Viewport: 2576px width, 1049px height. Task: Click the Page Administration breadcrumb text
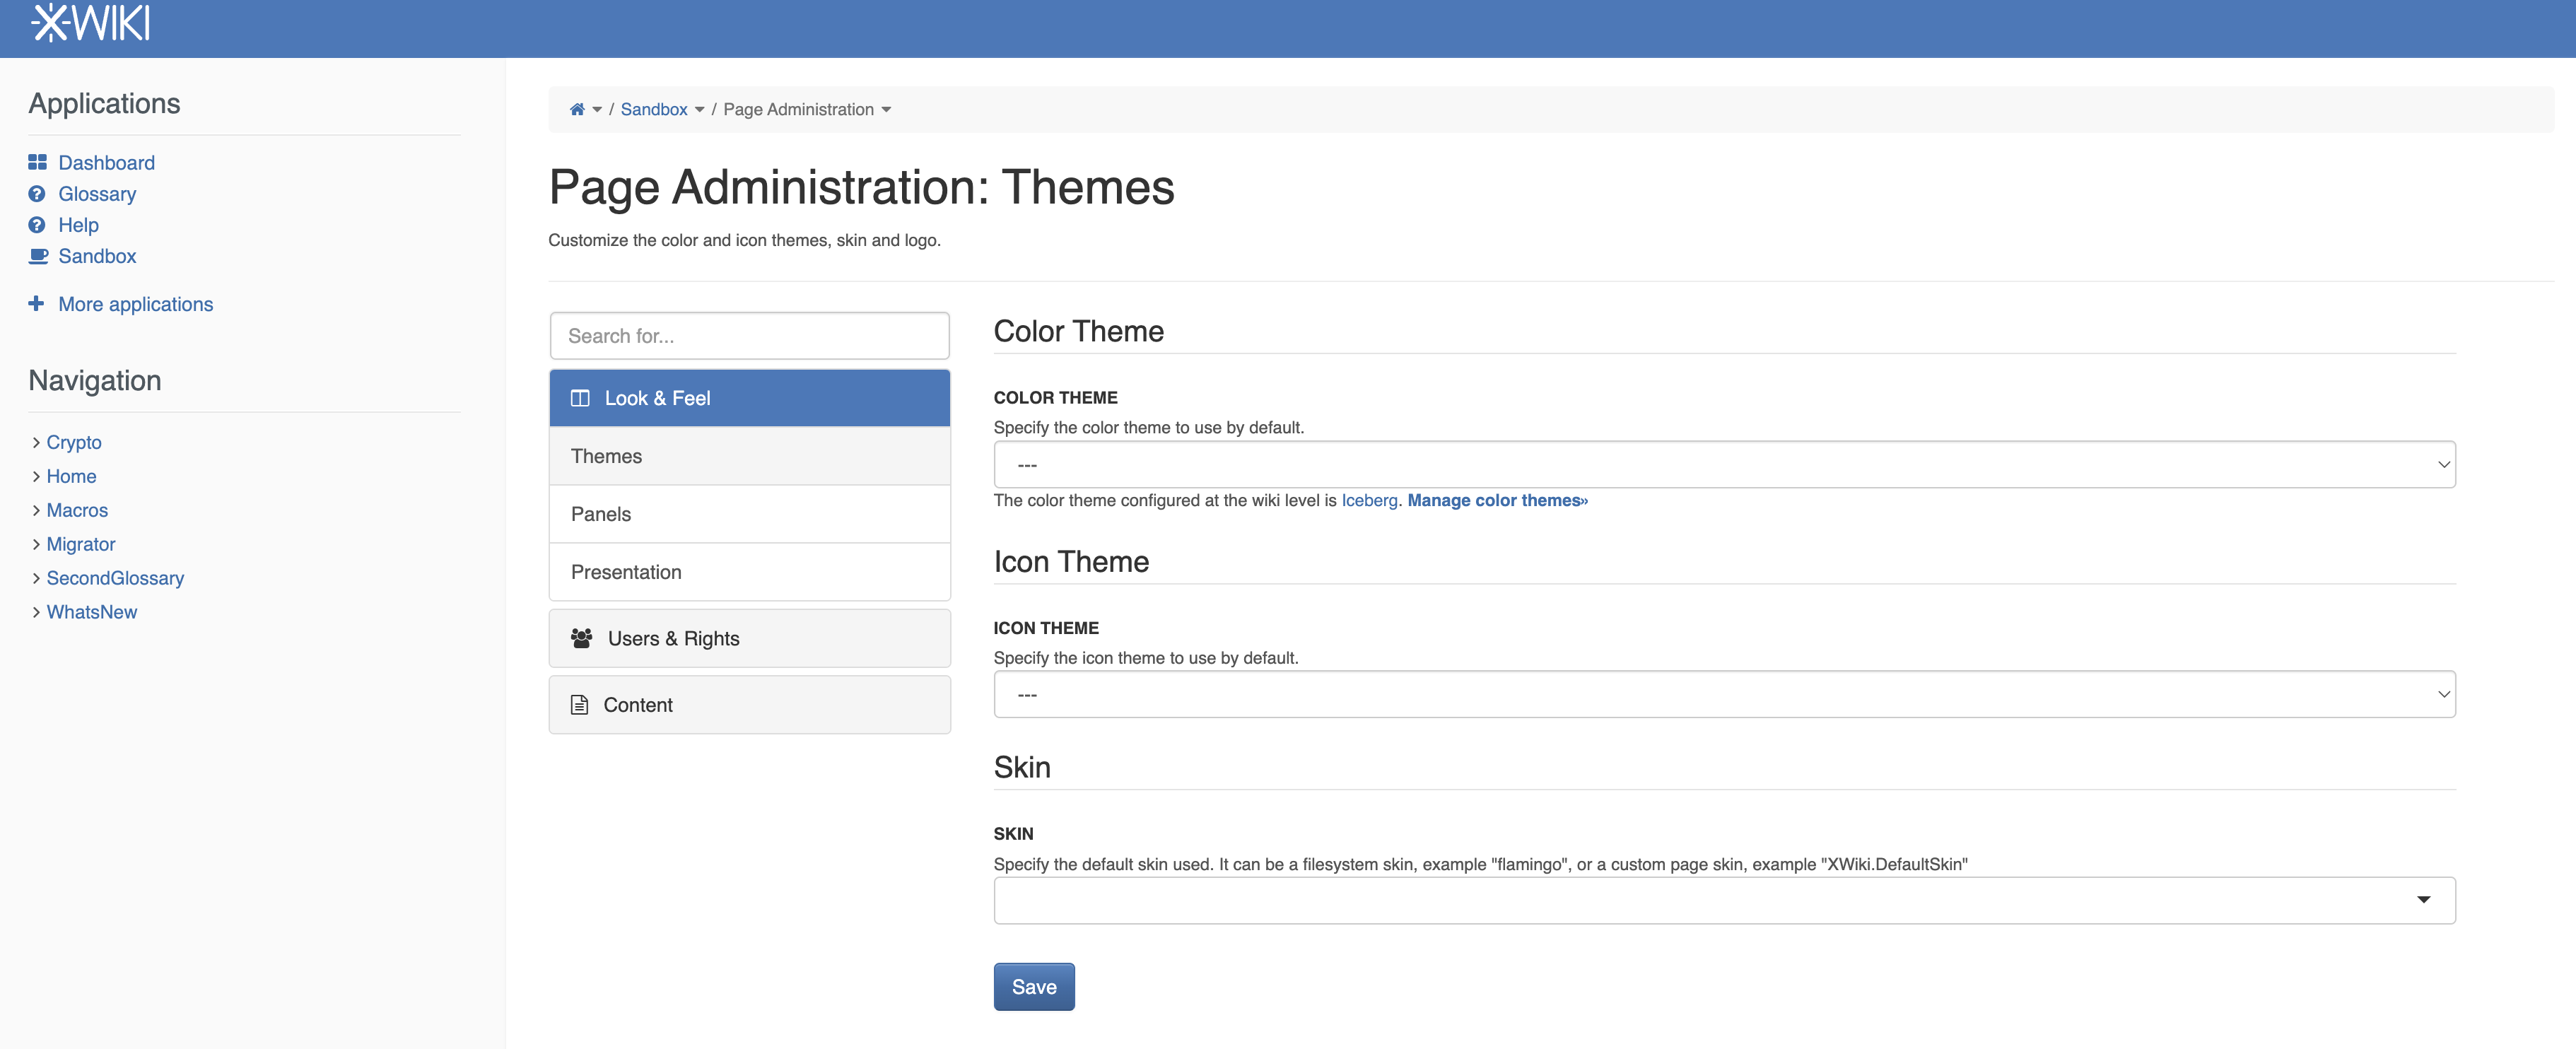pyautogui.click(x=798, y=109)
